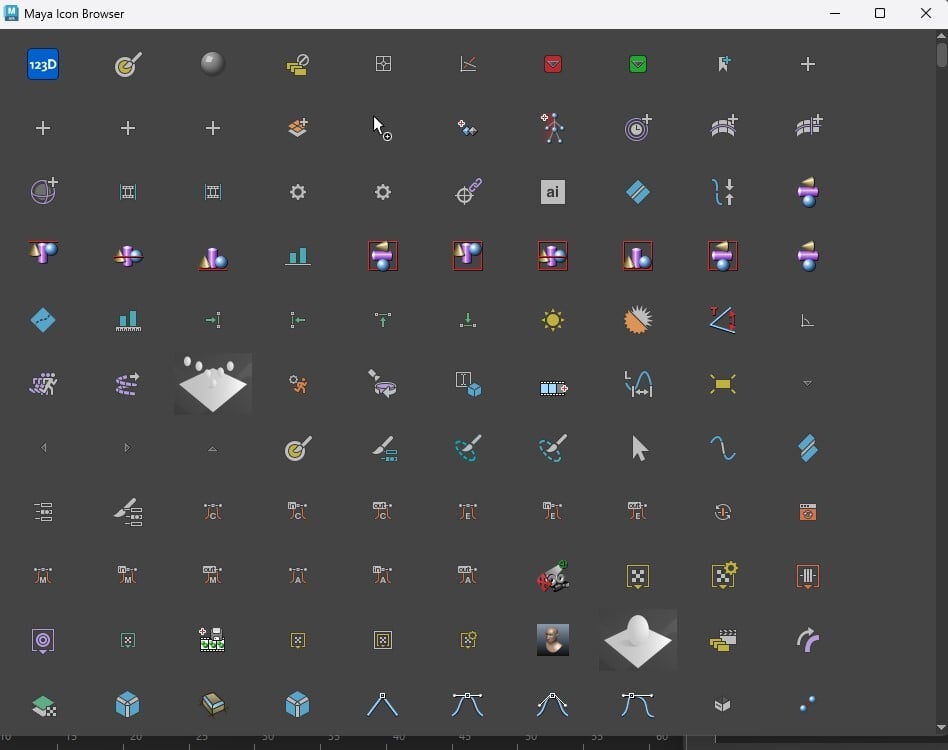Select the red dice with camera icon

click(553, 576)
